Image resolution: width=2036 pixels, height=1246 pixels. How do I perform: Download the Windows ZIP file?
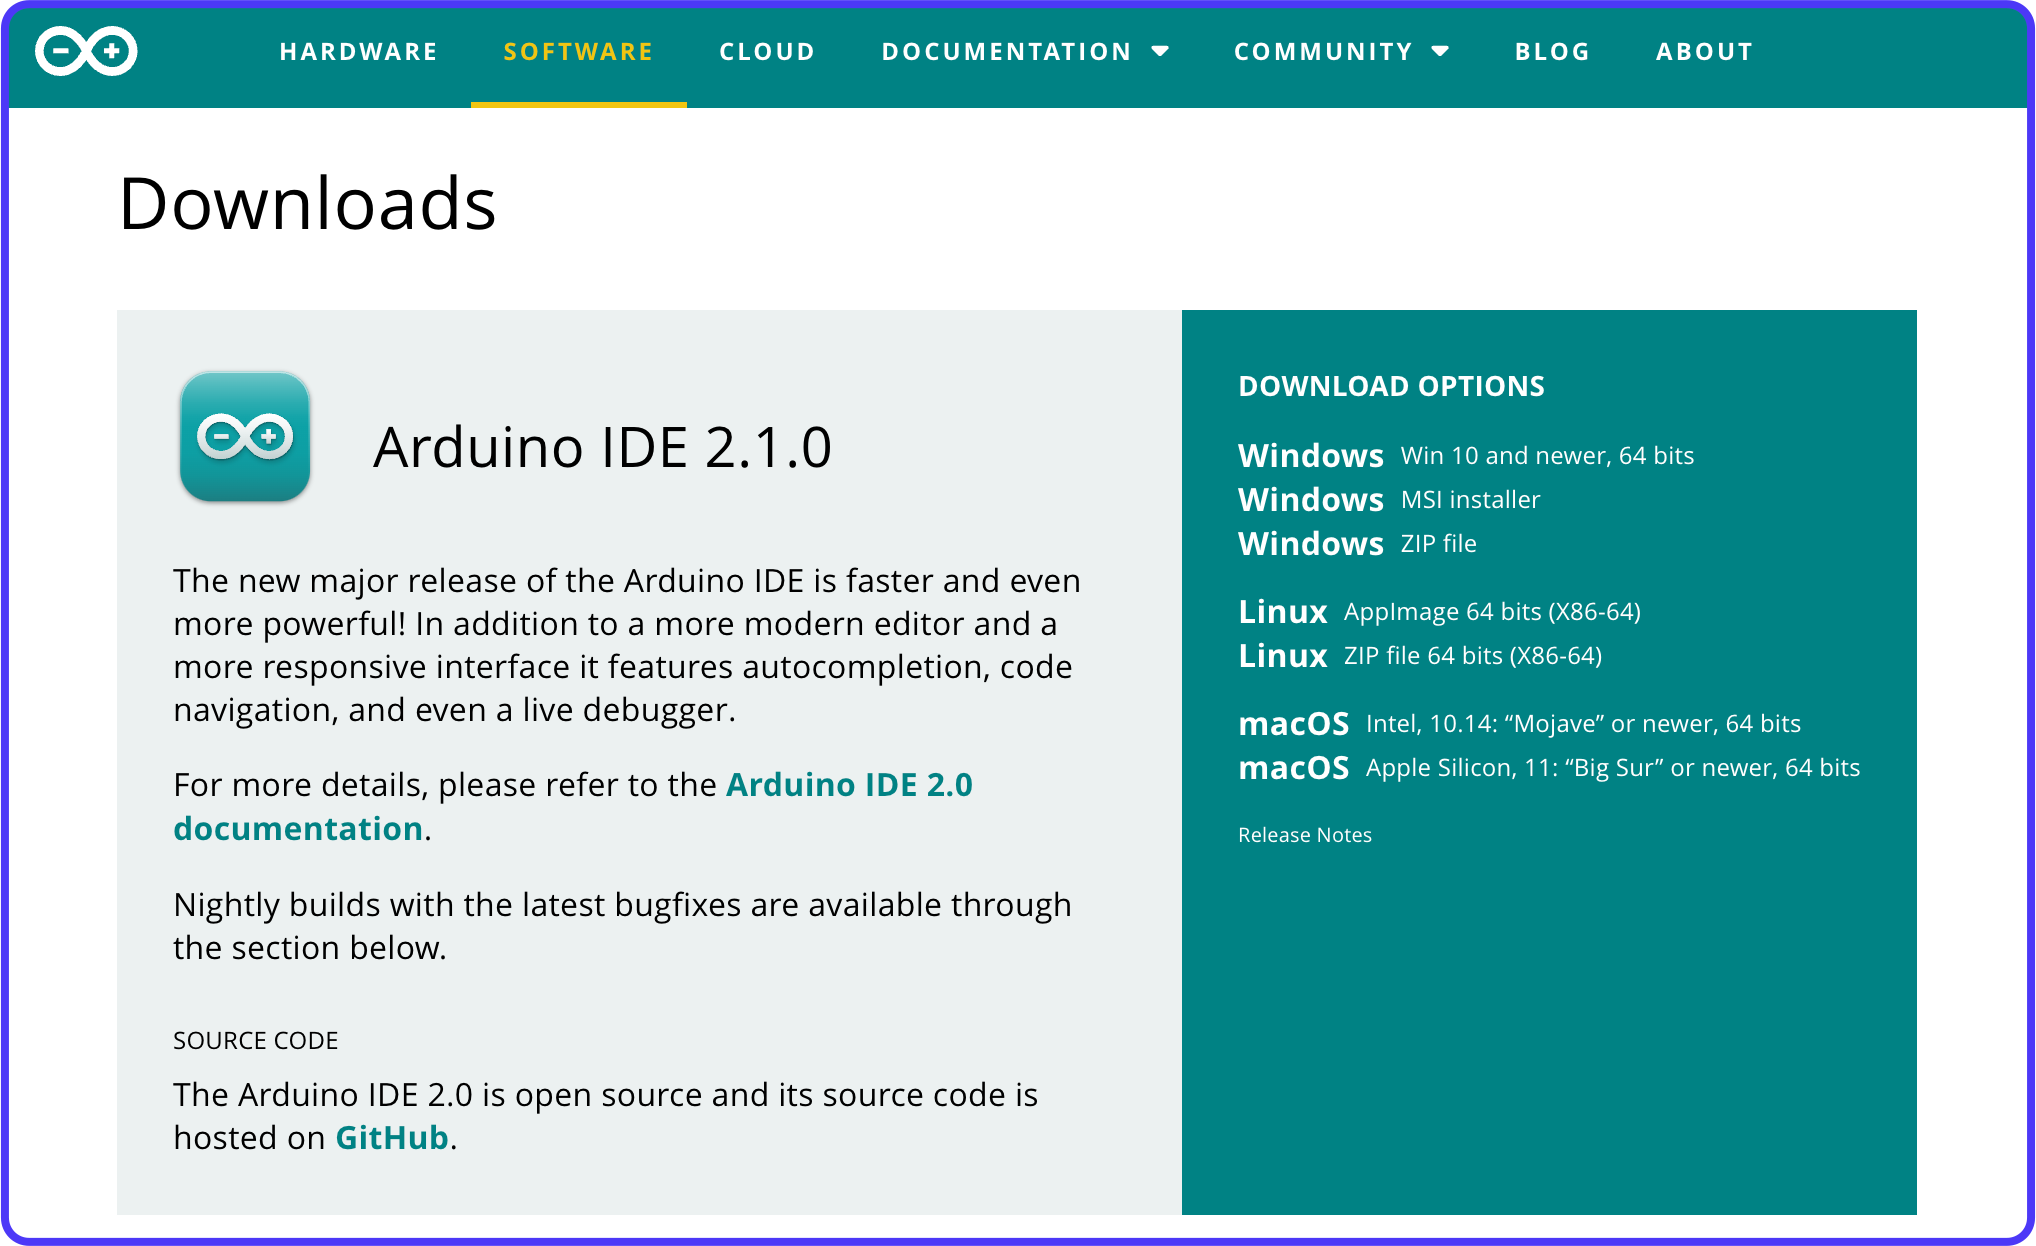pyautogui.click(x=1356, y=544)
